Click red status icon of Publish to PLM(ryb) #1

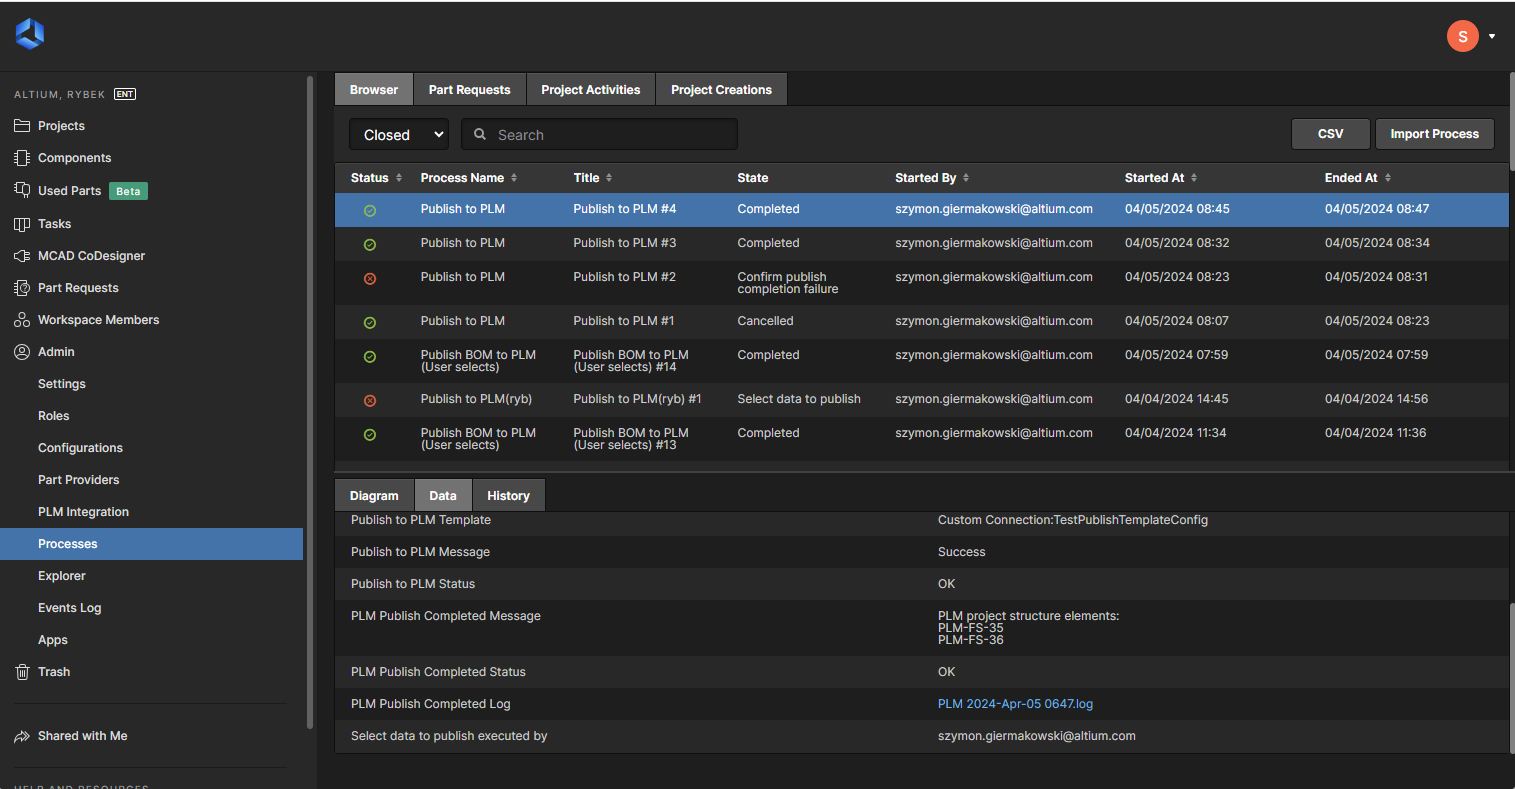[x=370, y=400]
